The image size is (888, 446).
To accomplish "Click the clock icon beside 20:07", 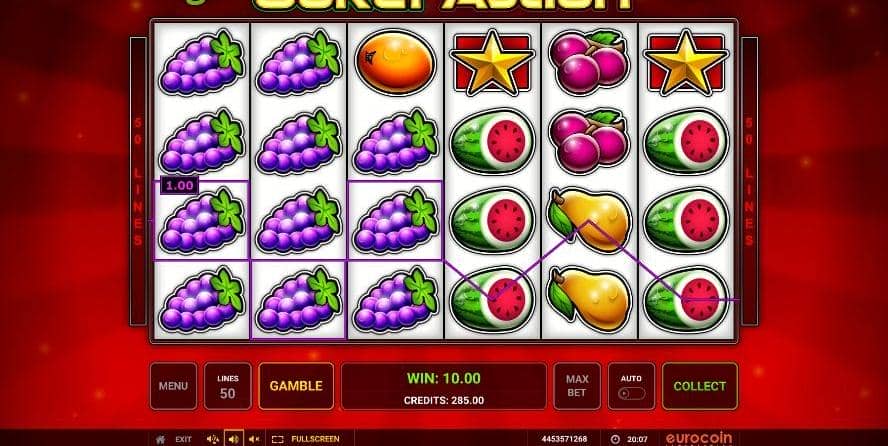I will pos(616,439).
